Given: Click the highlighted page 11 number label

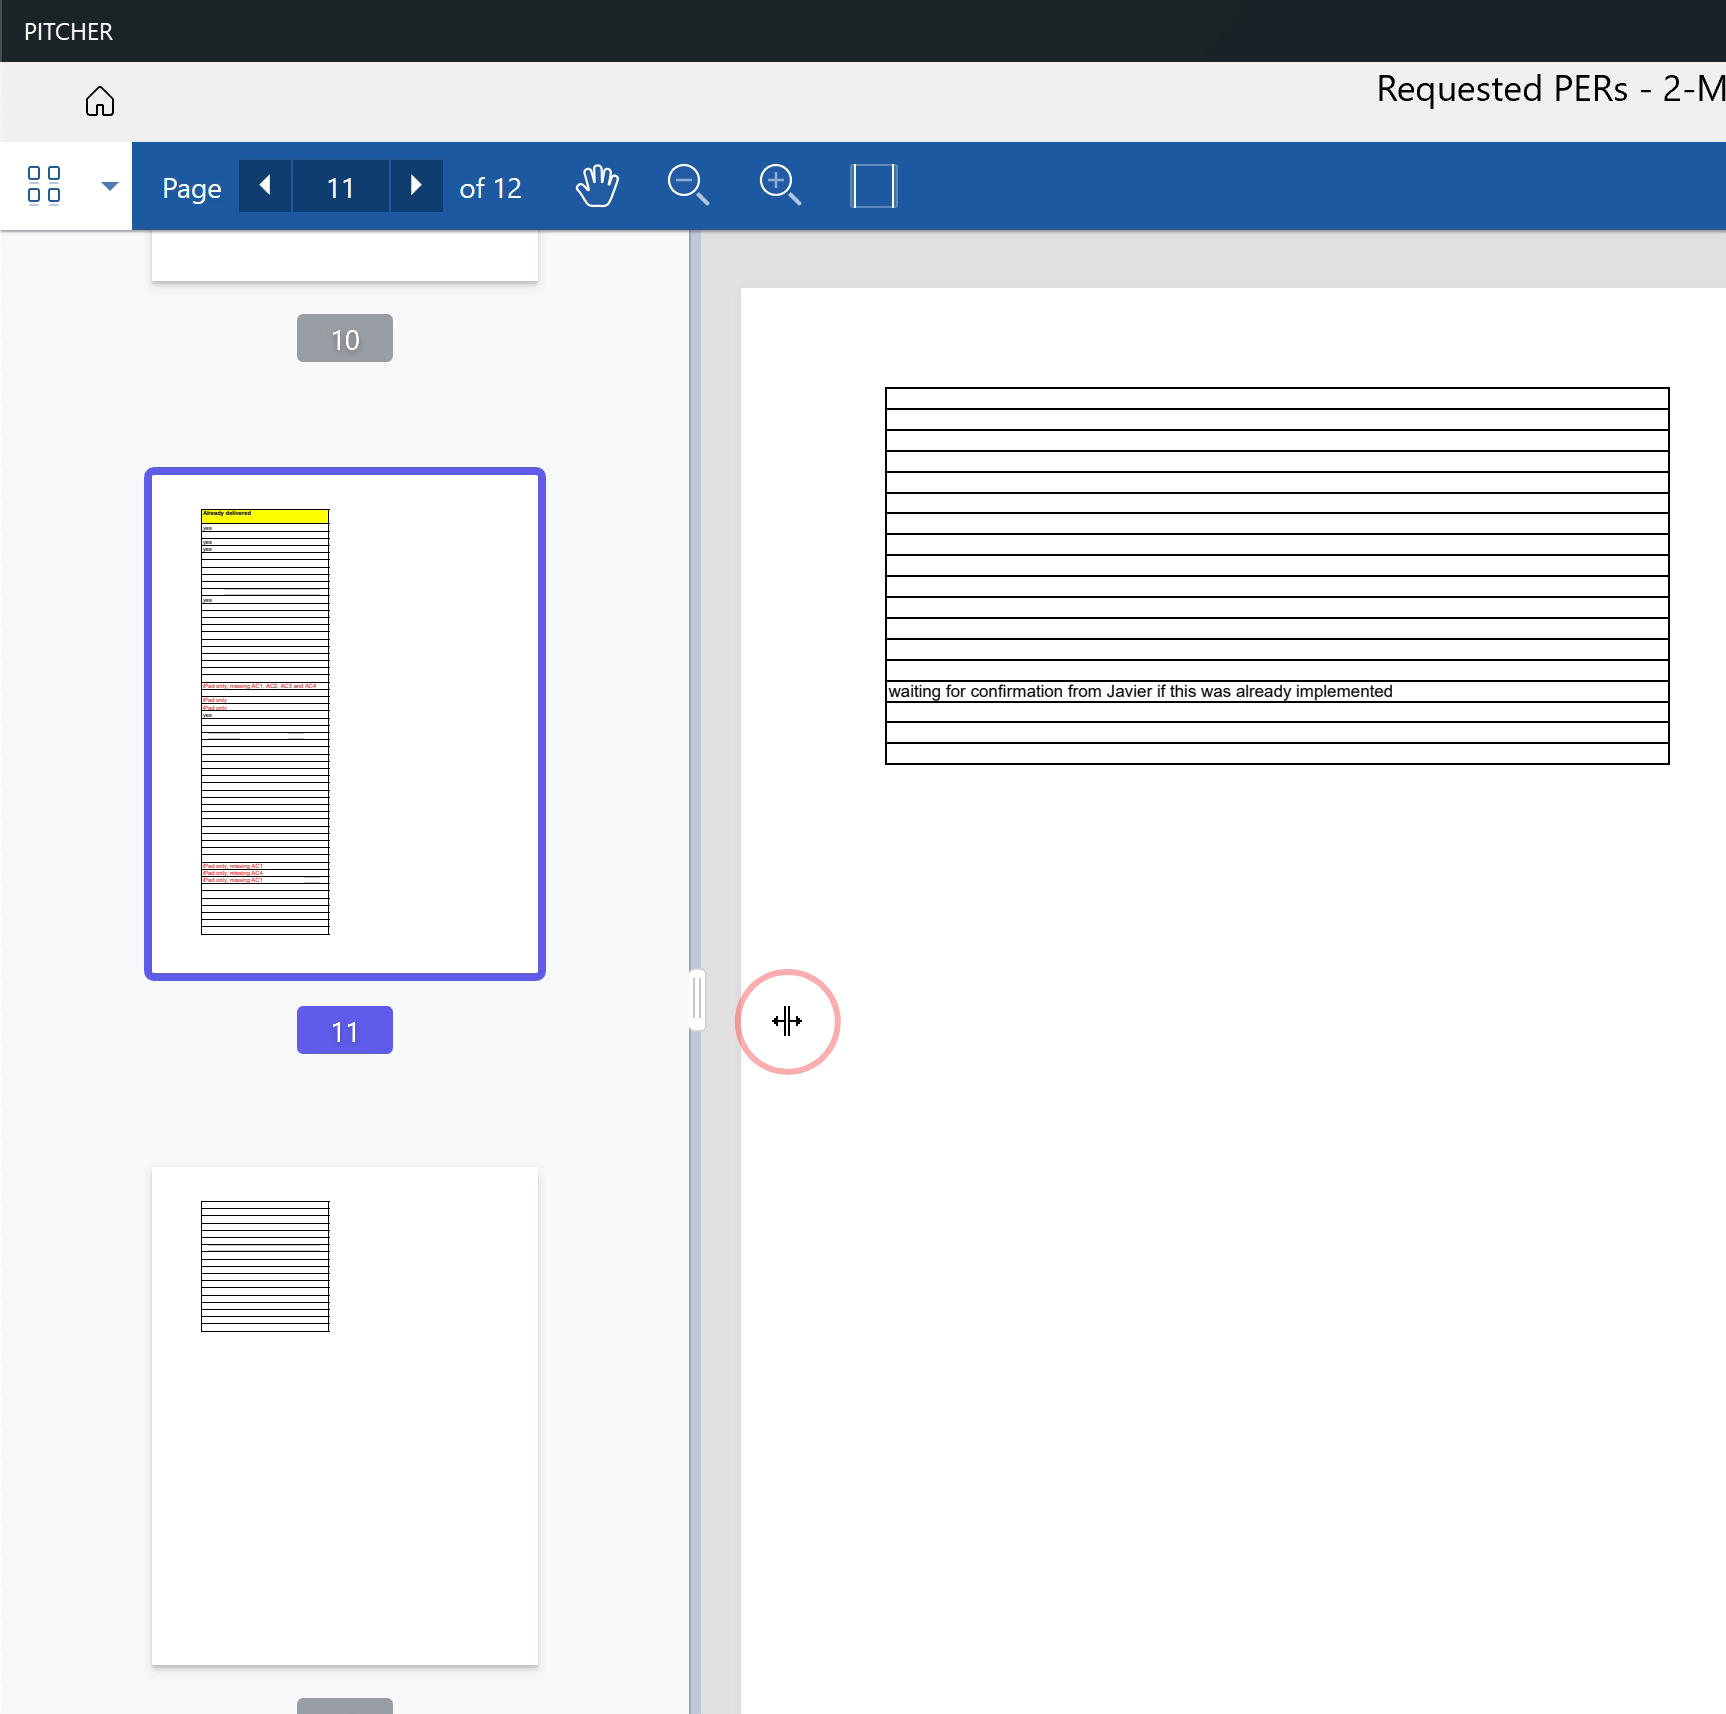Looking at the screenshot, I should [344, 1029].
